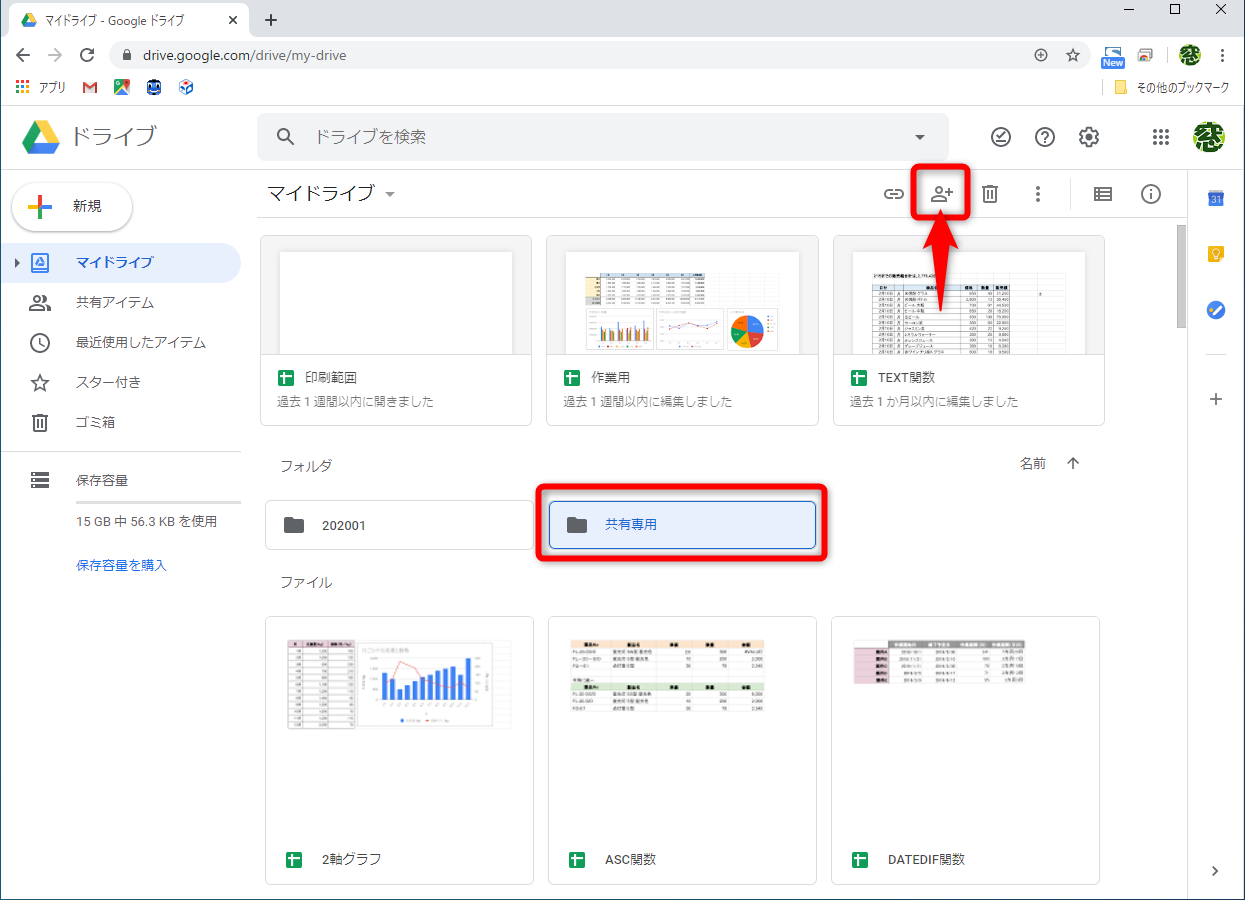Open the Tasks side panel icon

coord(1215,310)
